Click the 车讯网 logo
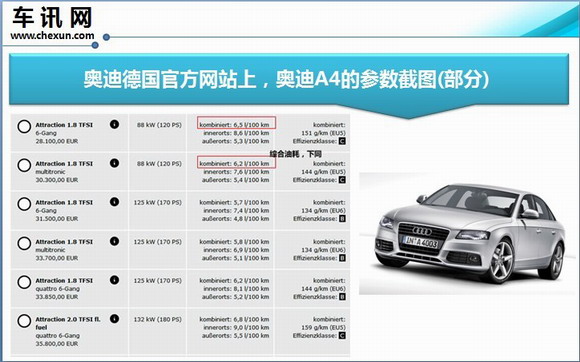The height and width of the screenshot is (362, 580). pos(52,18)
